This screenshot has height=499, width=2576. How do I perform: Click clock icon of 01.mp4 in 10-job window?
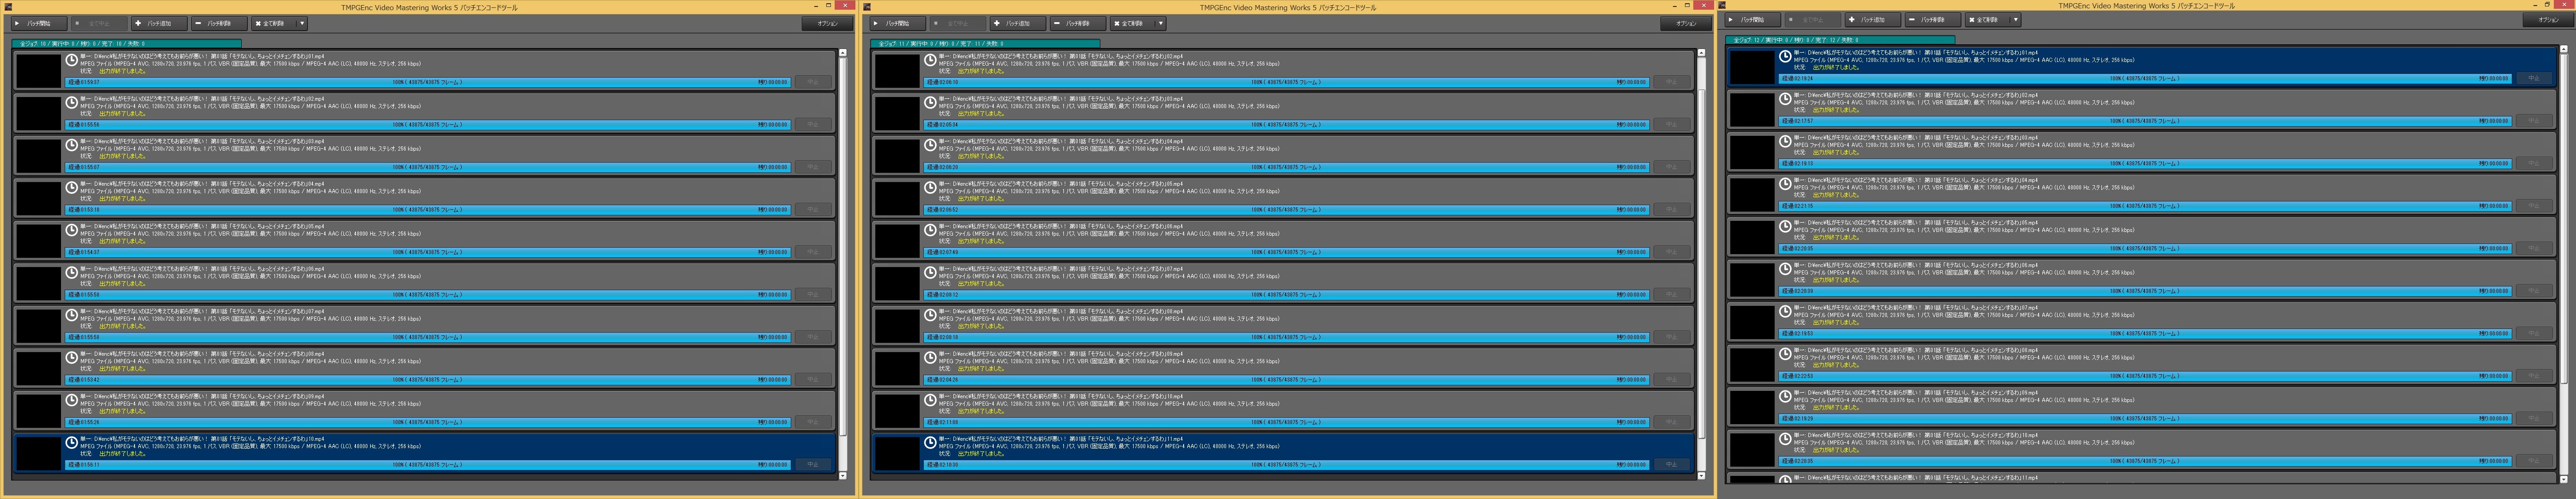pyautogui.click(x=72, y=59)
